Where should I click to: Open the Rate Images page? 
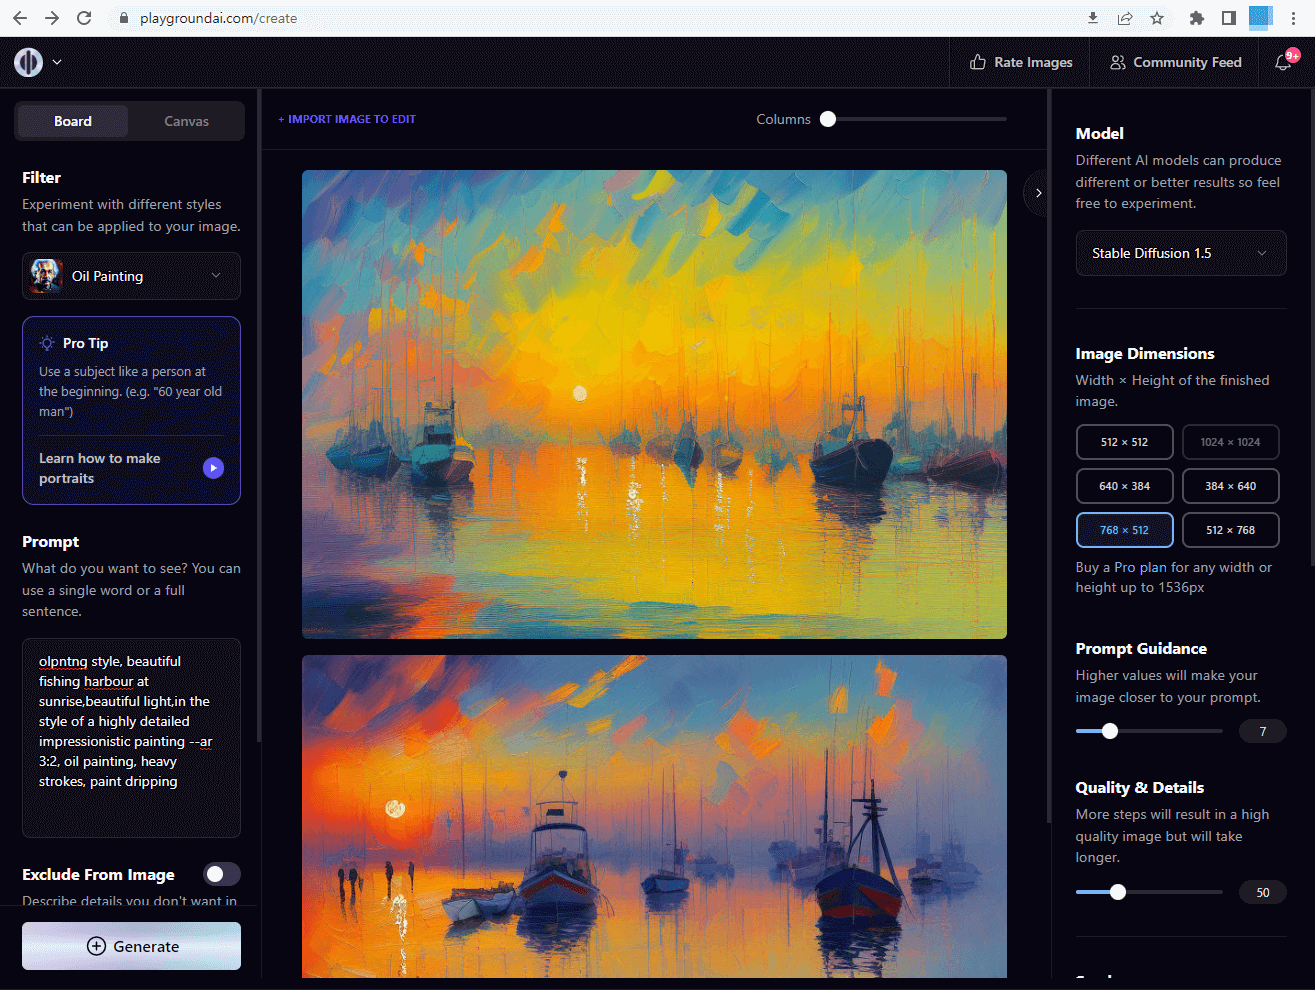pyautogui.click(x=1021, y=62)
